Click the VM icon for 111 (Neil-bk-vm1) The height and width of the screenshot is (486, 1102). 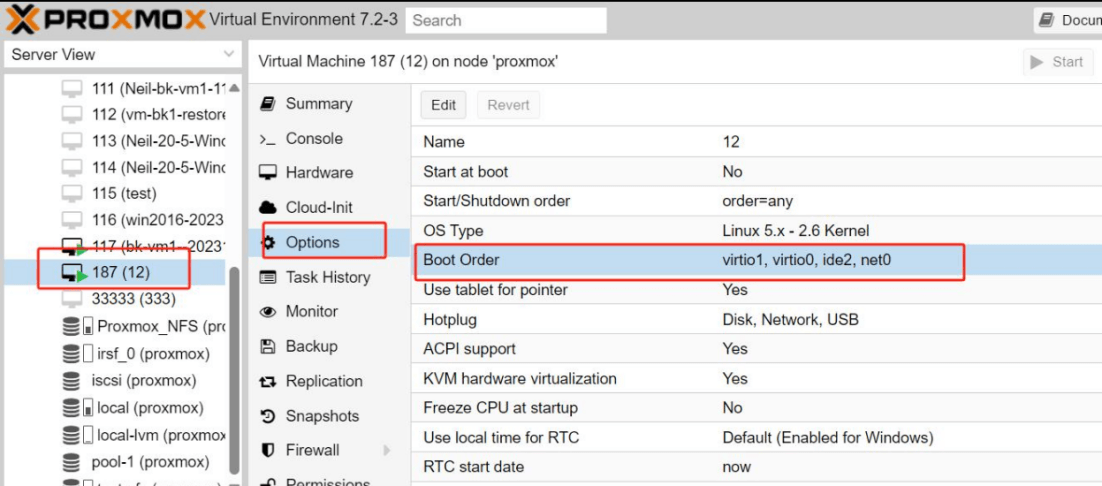pyautogui.click(x=72, y=88)
